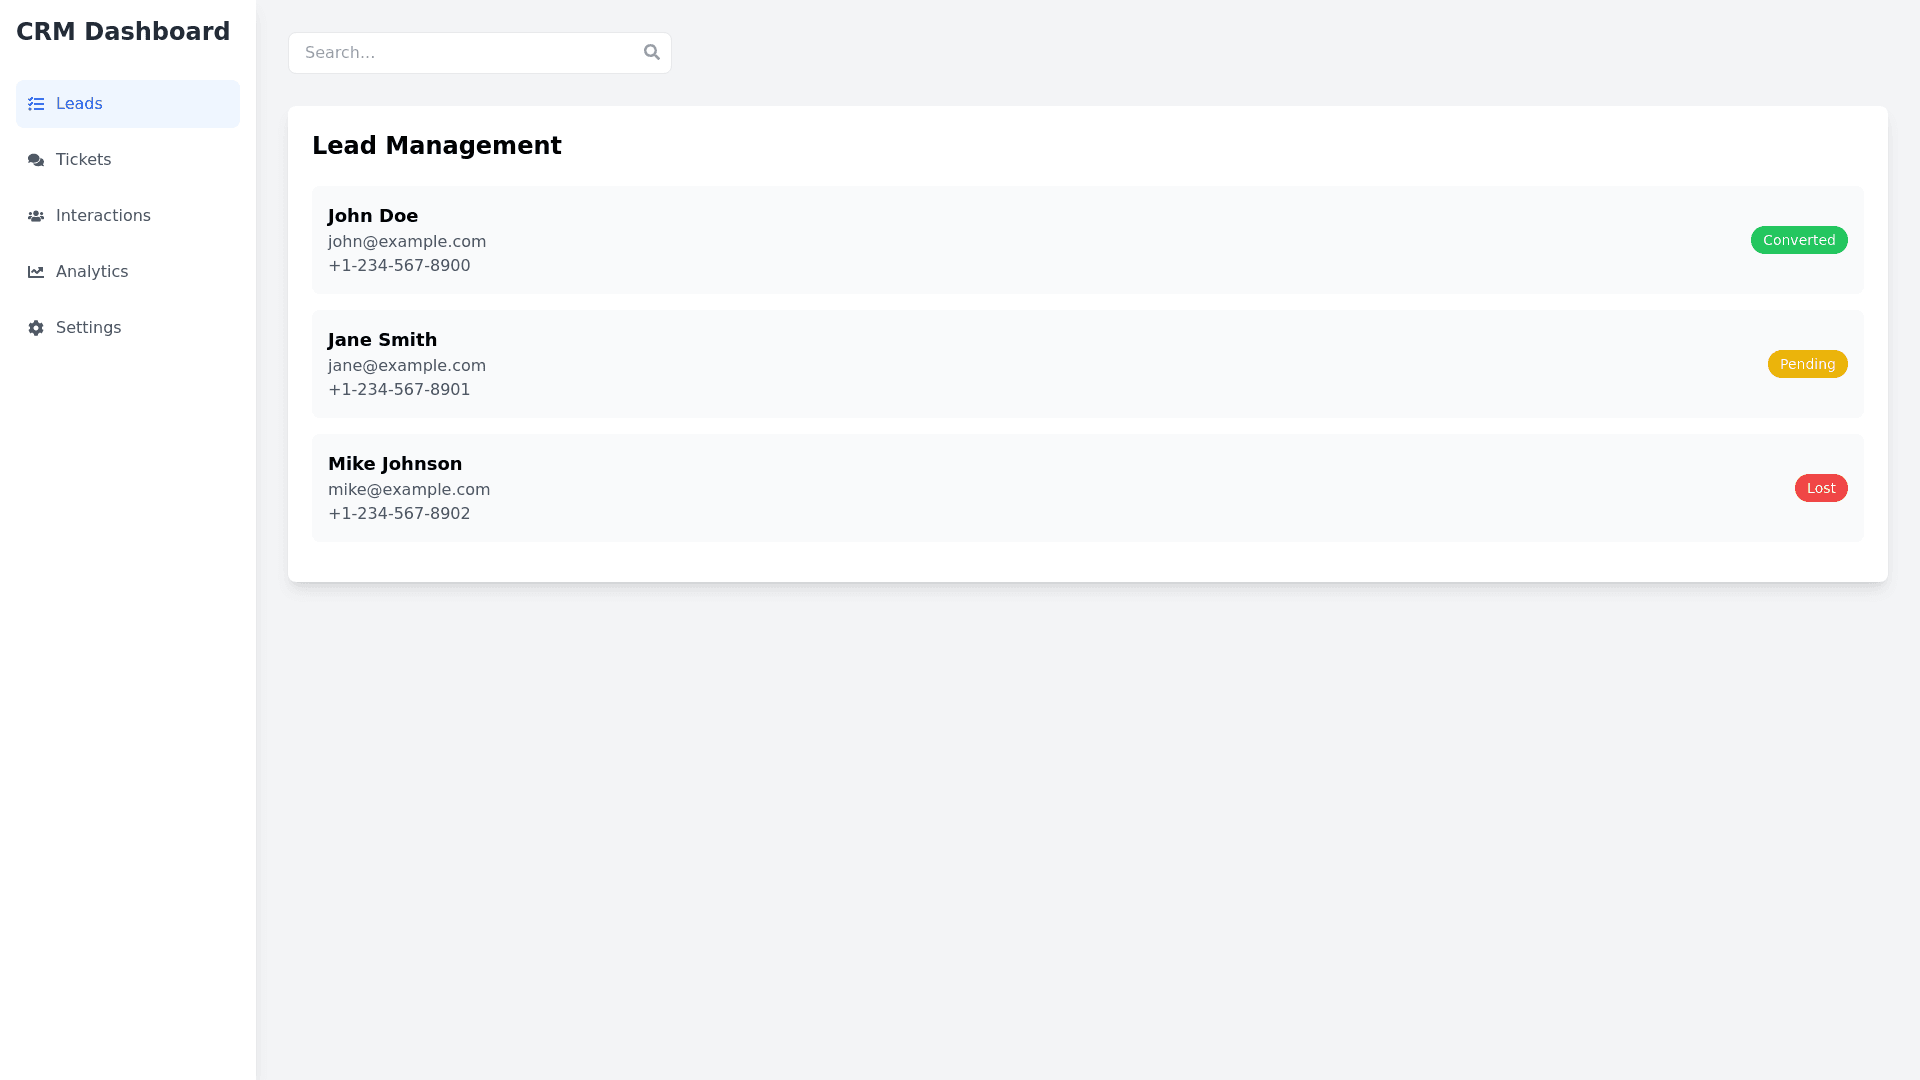Screen dimensions: 1920x1080
Task: Switch to Analytics view
Action: click(92, 272)
